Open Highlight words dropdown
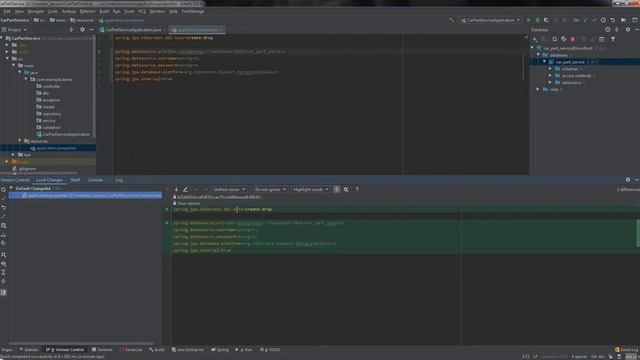The image size is (640, 360). (310, 189)
